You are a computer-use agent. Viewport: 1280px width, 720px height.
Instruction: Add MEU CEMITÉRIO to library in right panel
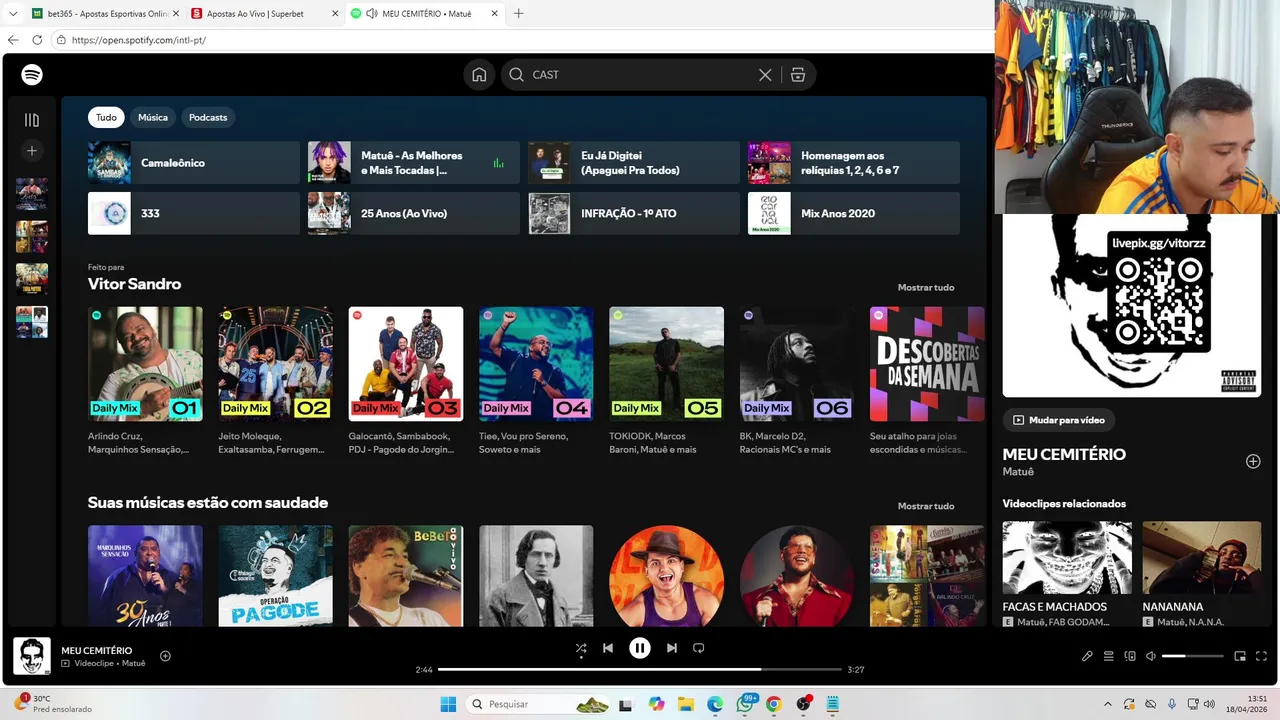pos(1253,461)
